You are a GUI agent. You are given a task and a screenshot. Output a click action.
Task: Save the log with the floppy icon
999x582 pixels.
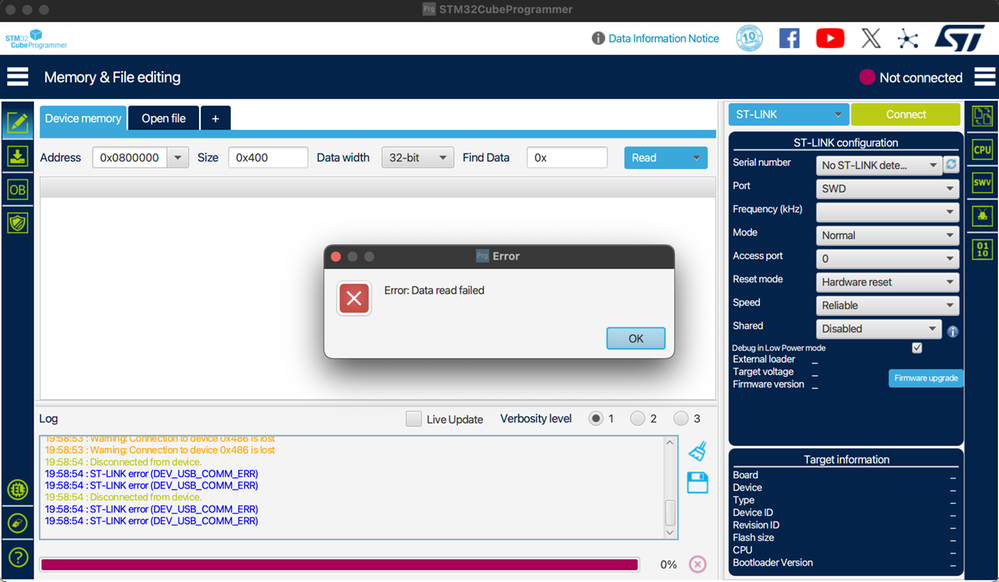tap(698, 483)
